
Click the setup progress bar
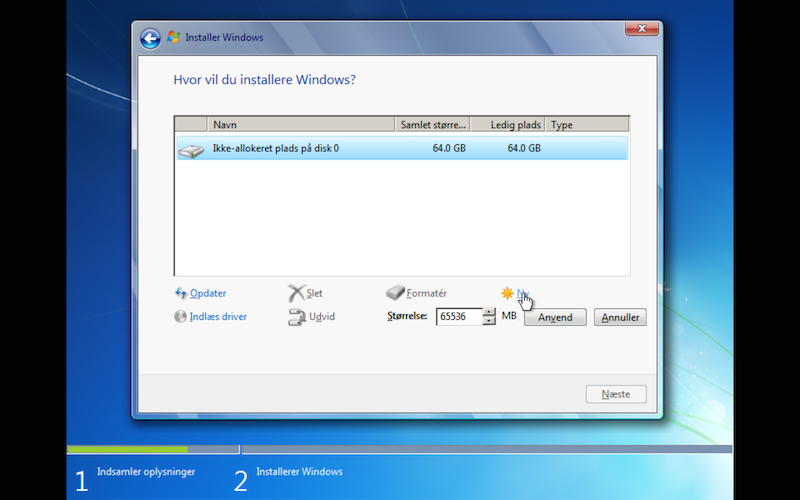coord(399,449)
